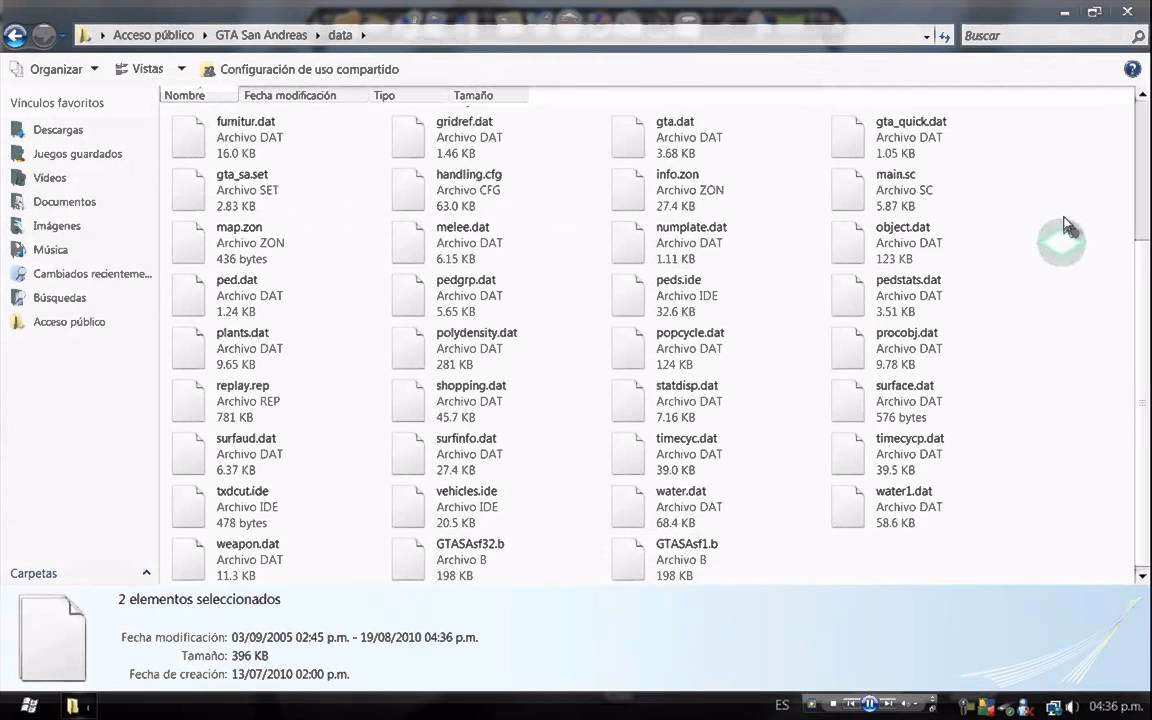Click scrollbar up arrow in file list
The height and width of the screenshot is (720, 1152).
click(1142, 94)
